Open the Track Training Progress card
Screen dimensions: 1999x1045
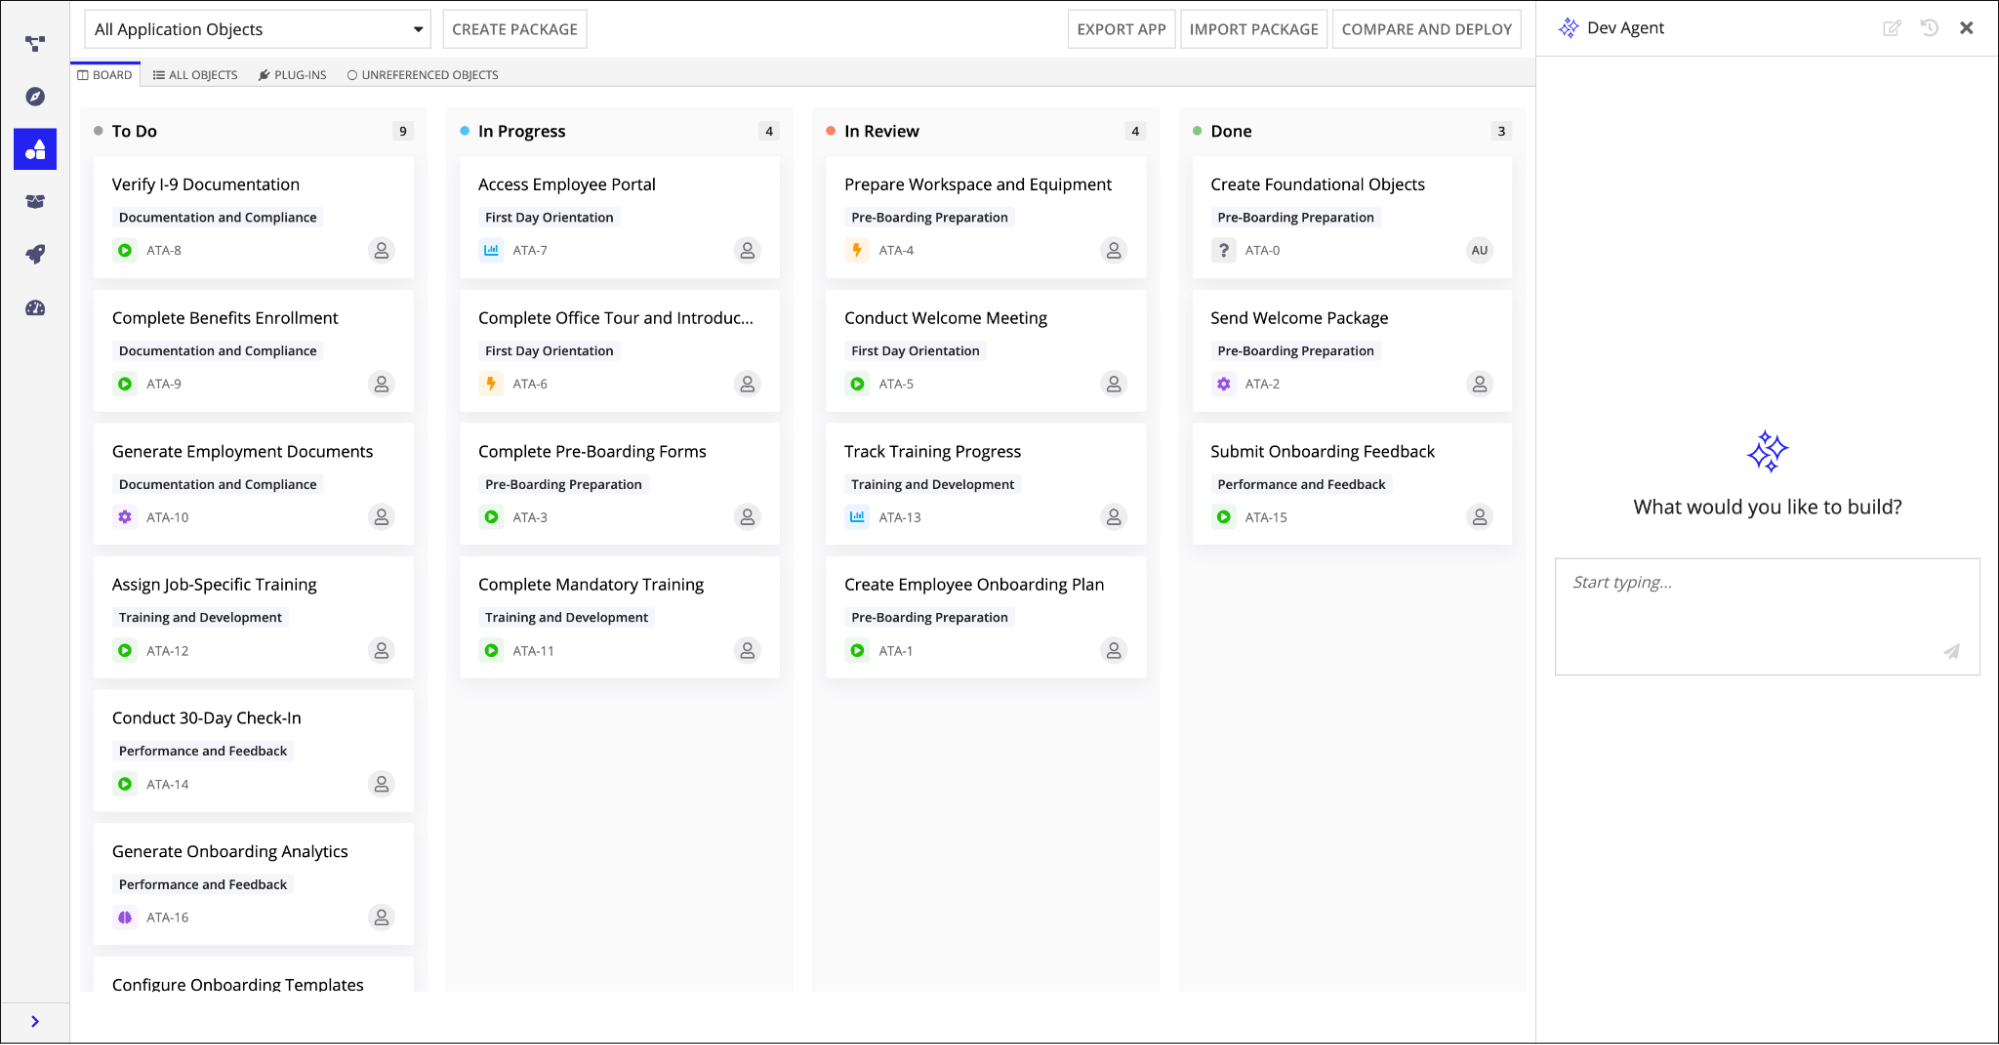click(x=986, y=484)
